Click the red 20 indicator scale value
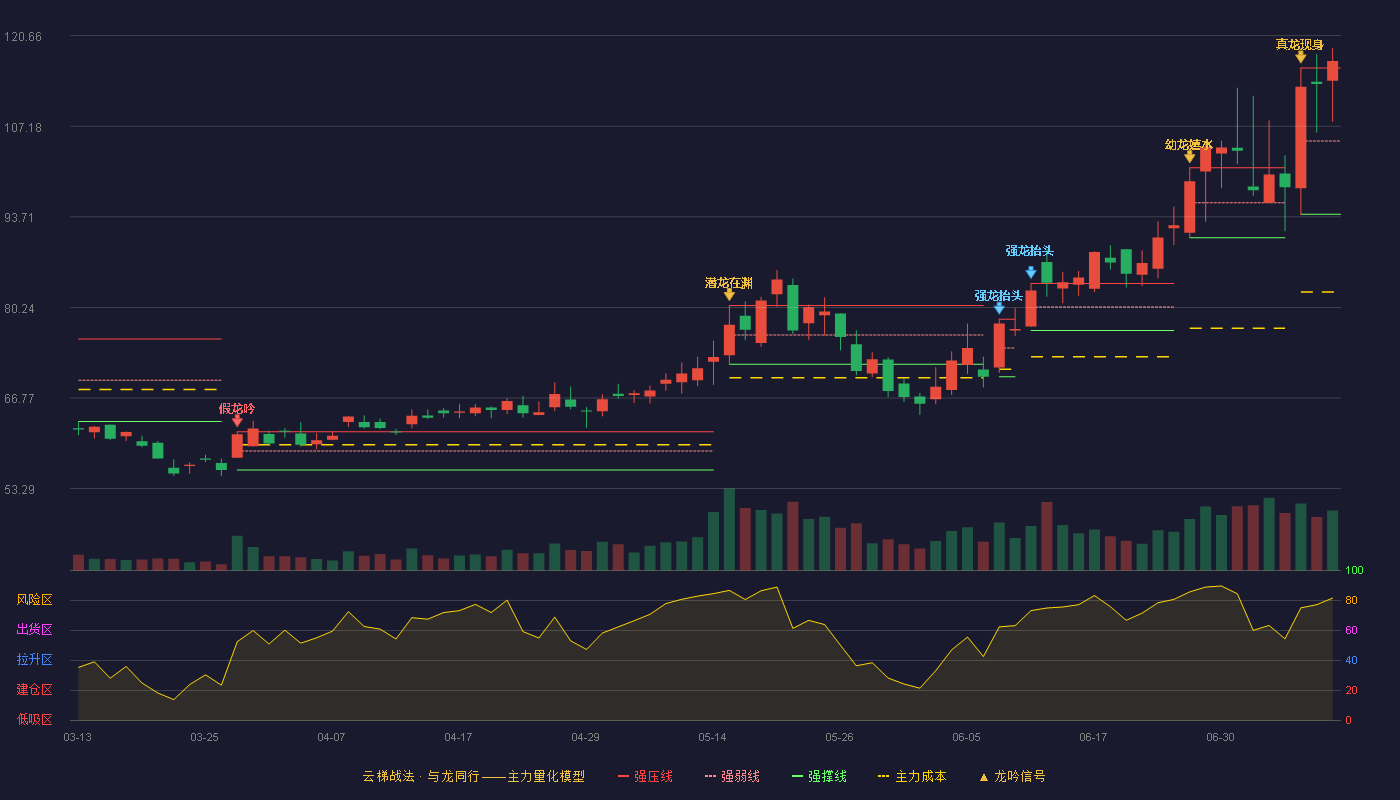The width and height of the screenshot is (1400, 800). (x=1350, y=690)
